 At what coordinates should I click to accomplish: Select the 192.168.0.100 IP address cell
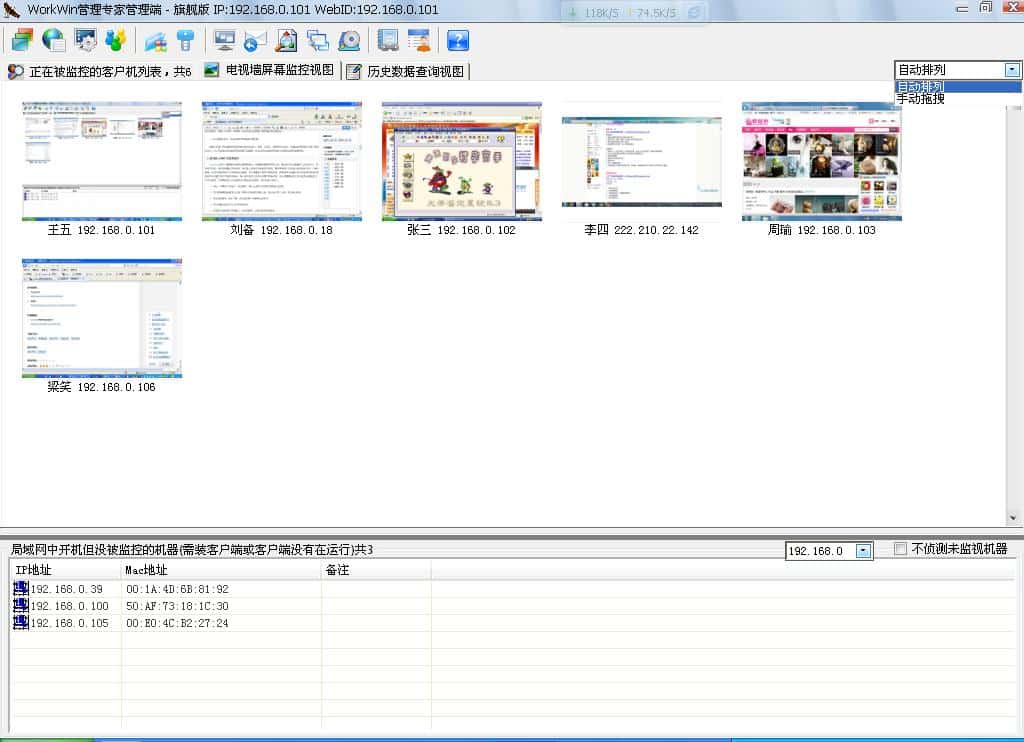click(70, 606)
